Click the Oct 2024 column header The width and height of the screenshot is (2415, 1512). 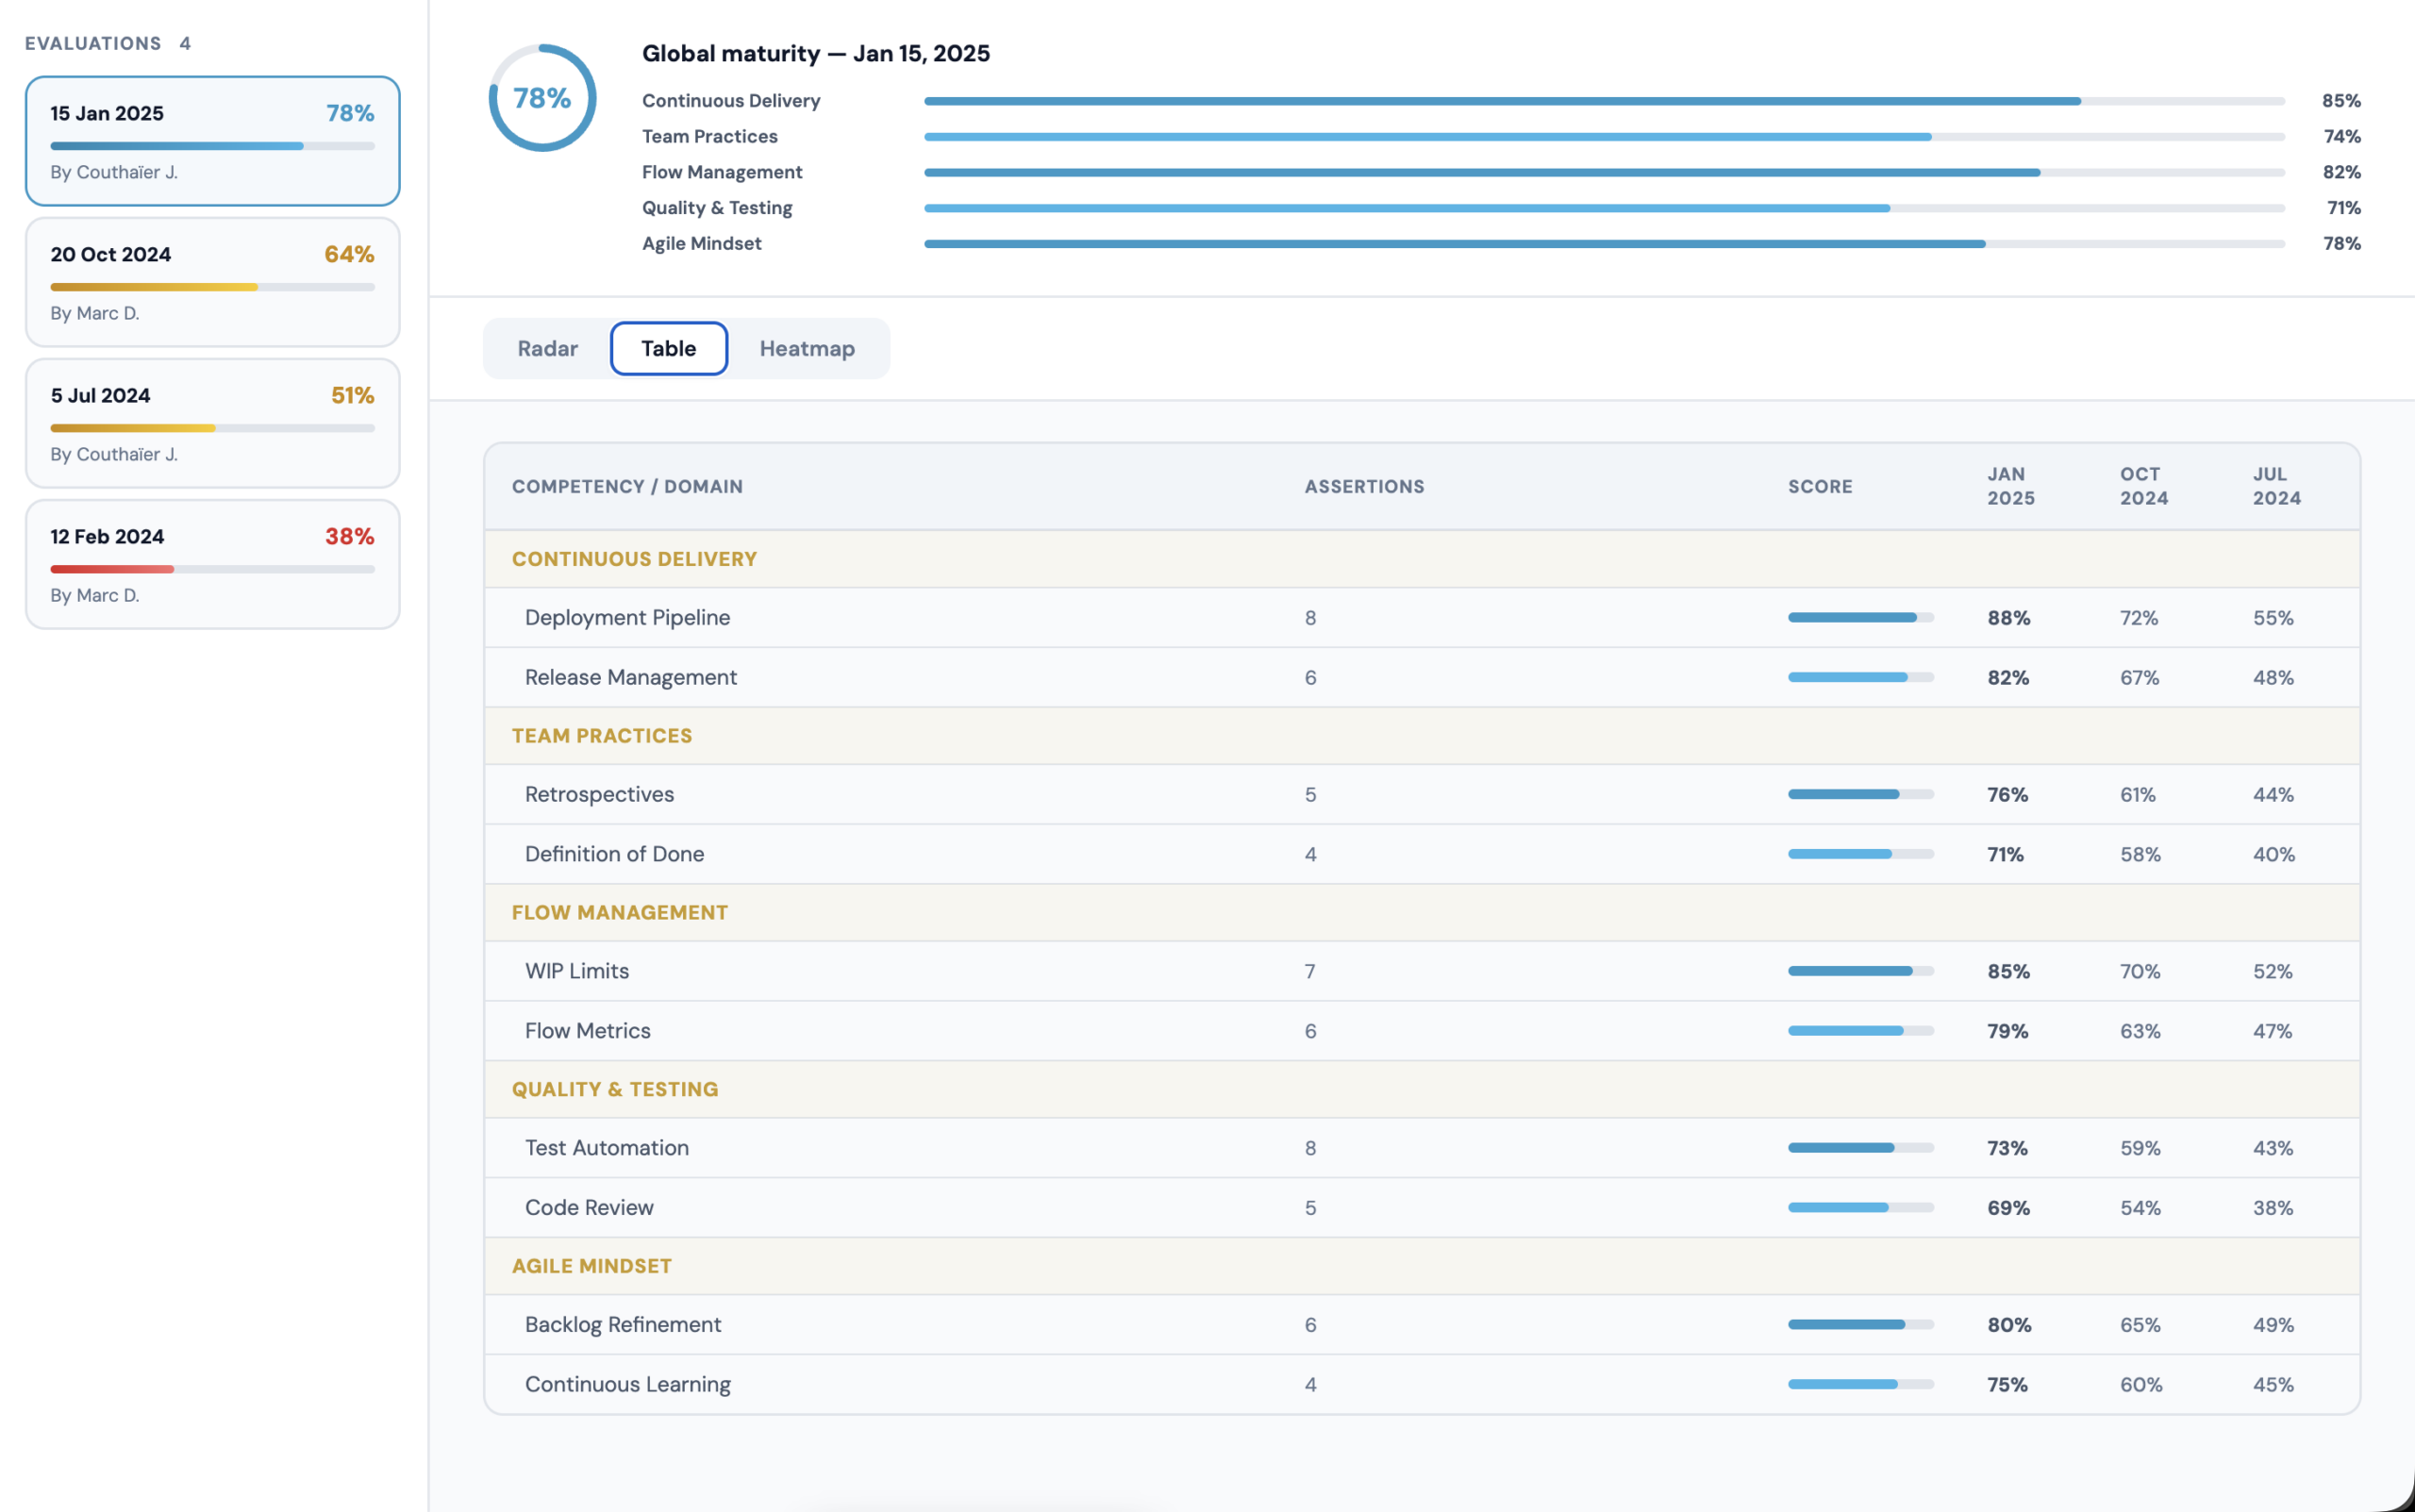[2143, 486]
